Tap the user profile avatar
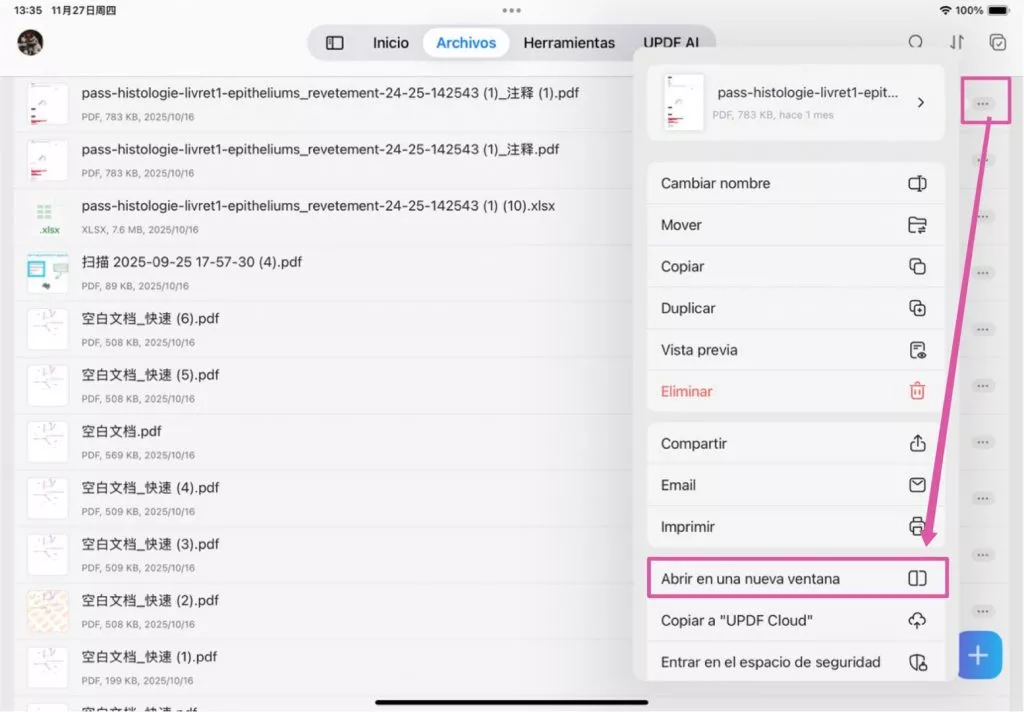The height and width of the screenshot is (712, 1024). pyautogui.click(x=30, y=42)
